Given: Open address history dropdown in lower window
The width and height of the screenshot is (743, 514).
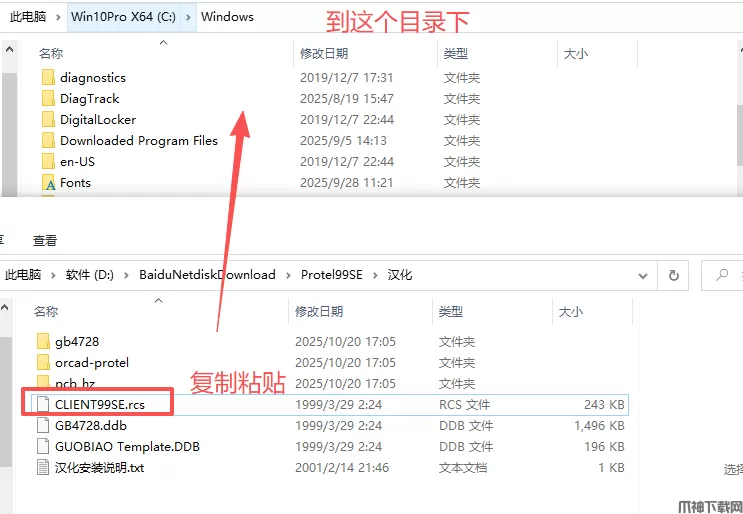Looking at the screenshot, I should (x=643, y=276).
